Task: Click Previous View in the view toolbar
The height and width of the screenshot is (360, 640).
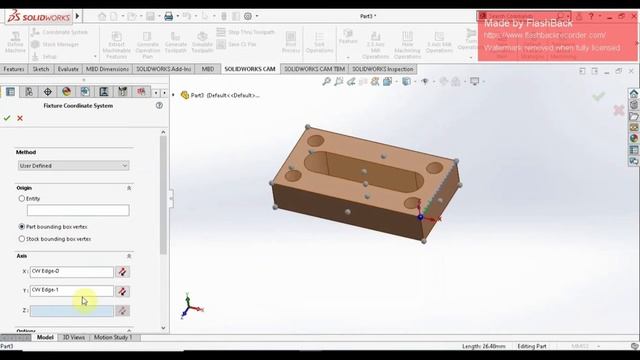Action: [351, 82]
